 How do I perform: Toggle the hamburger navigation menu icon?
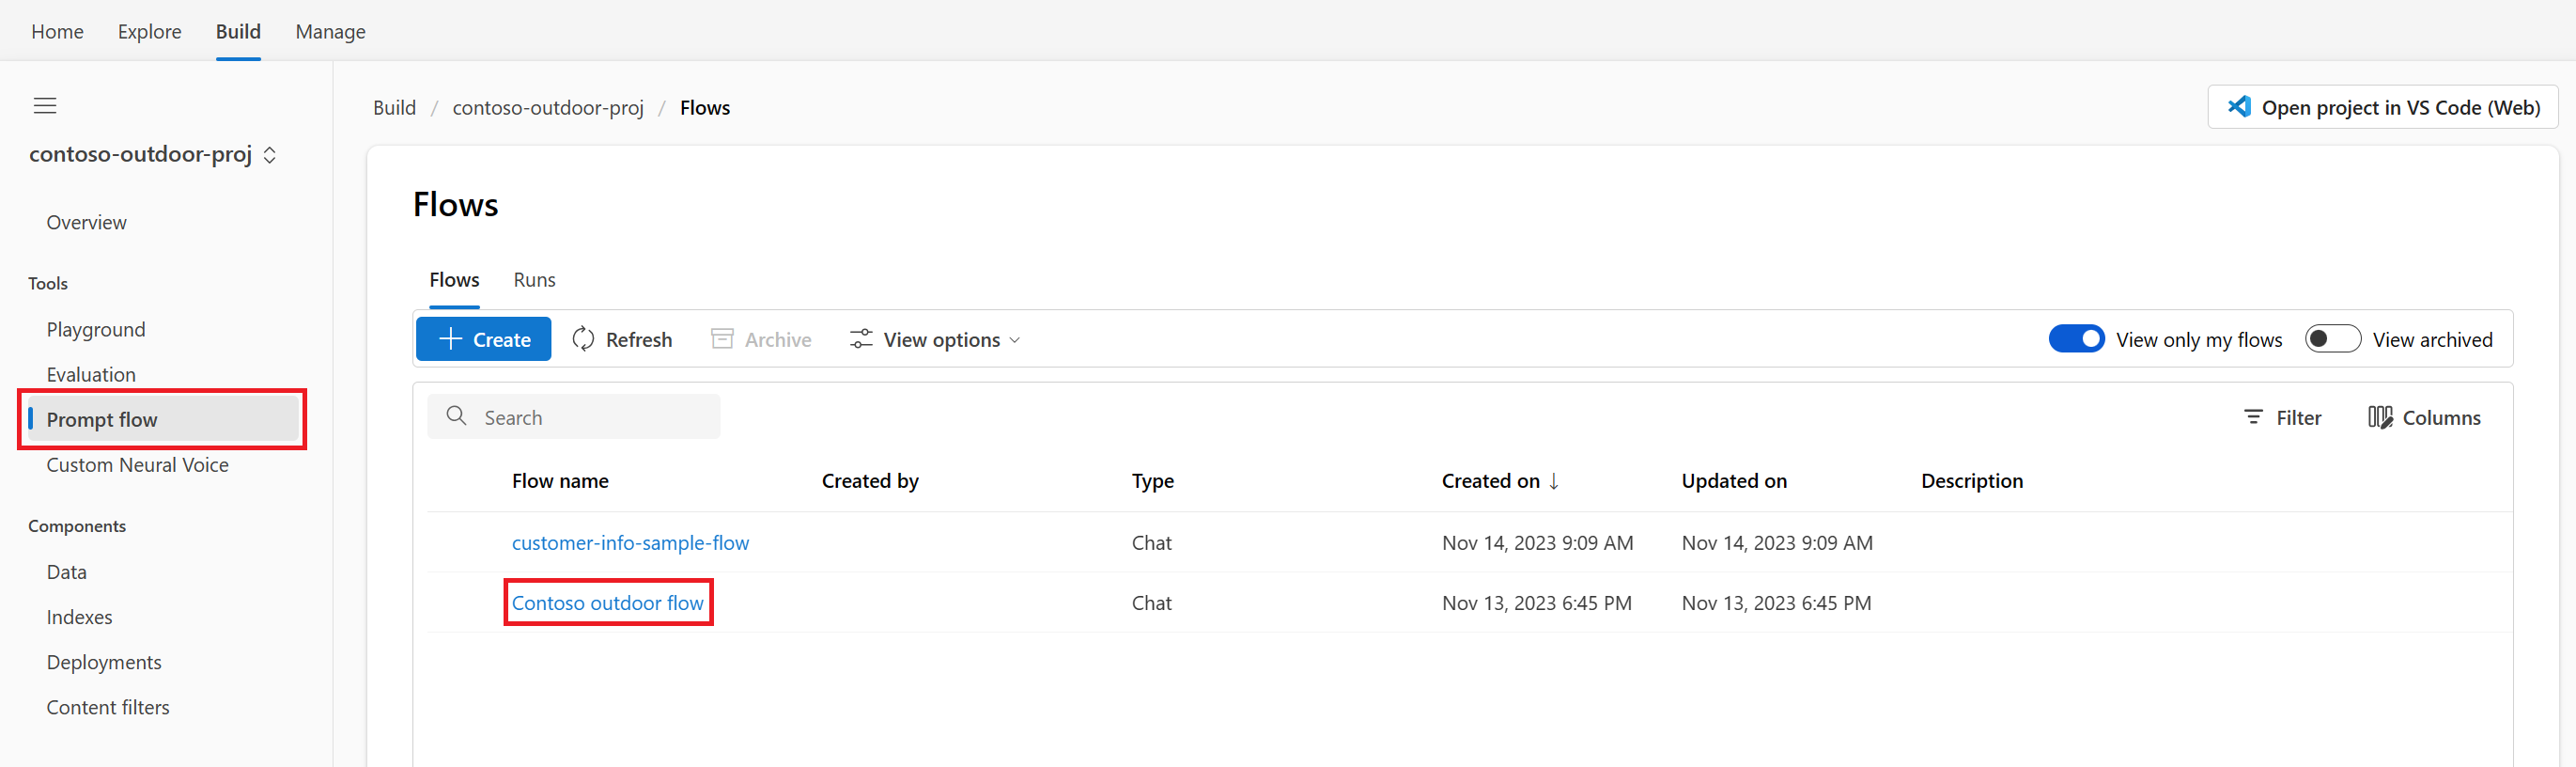[45, 106]
